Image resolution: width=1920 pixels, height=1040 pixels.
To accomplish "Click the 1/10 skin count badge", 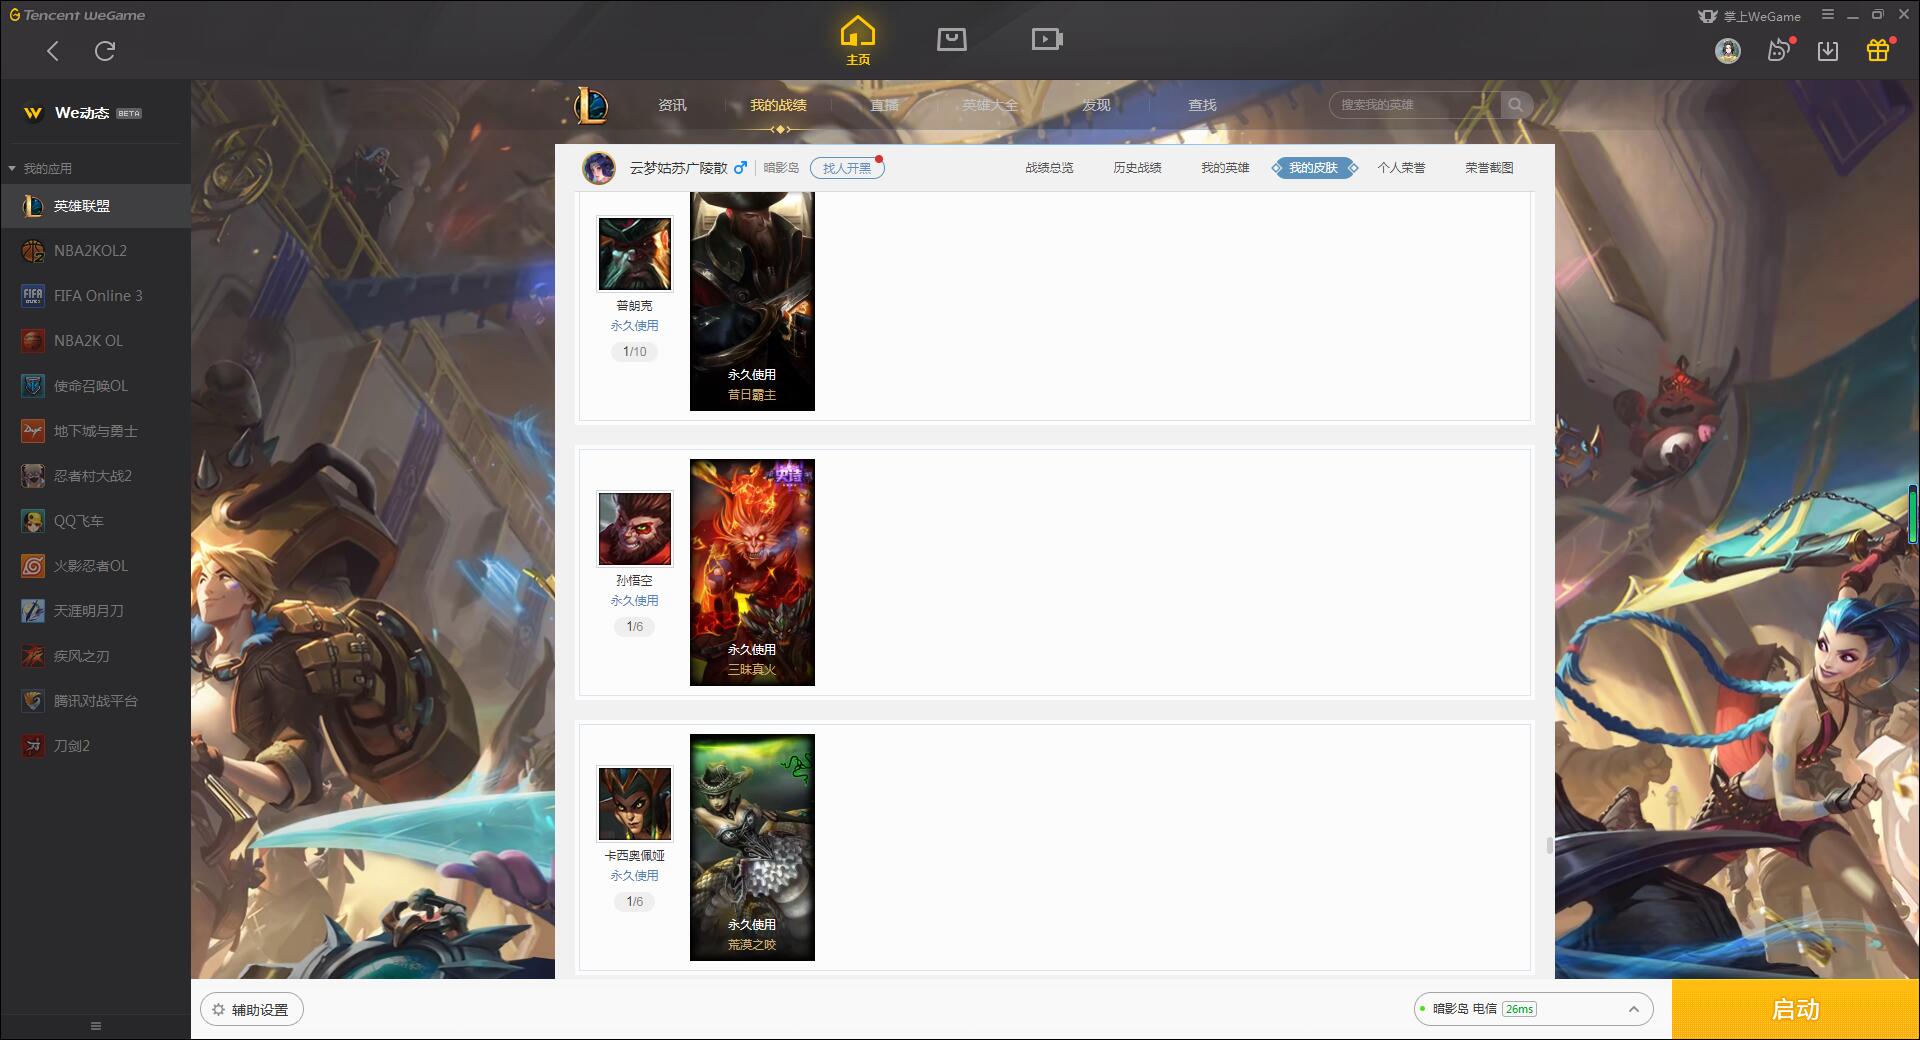I will [x=635, y=352].
